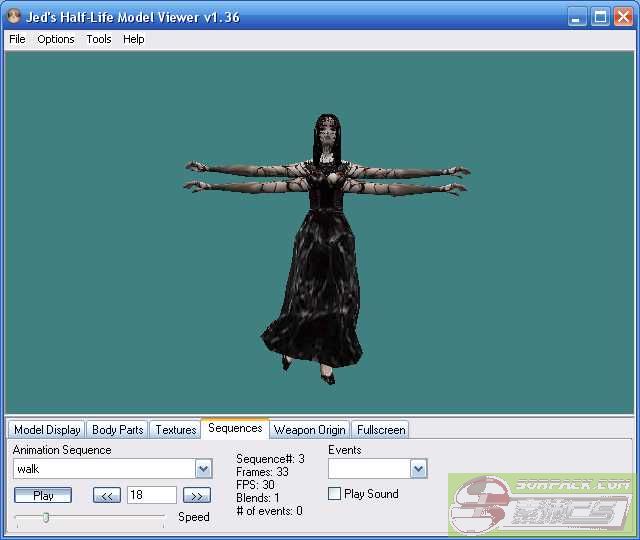640x540 pixels.
Task: Open the Help menu
Action: (x=133, y=39)
